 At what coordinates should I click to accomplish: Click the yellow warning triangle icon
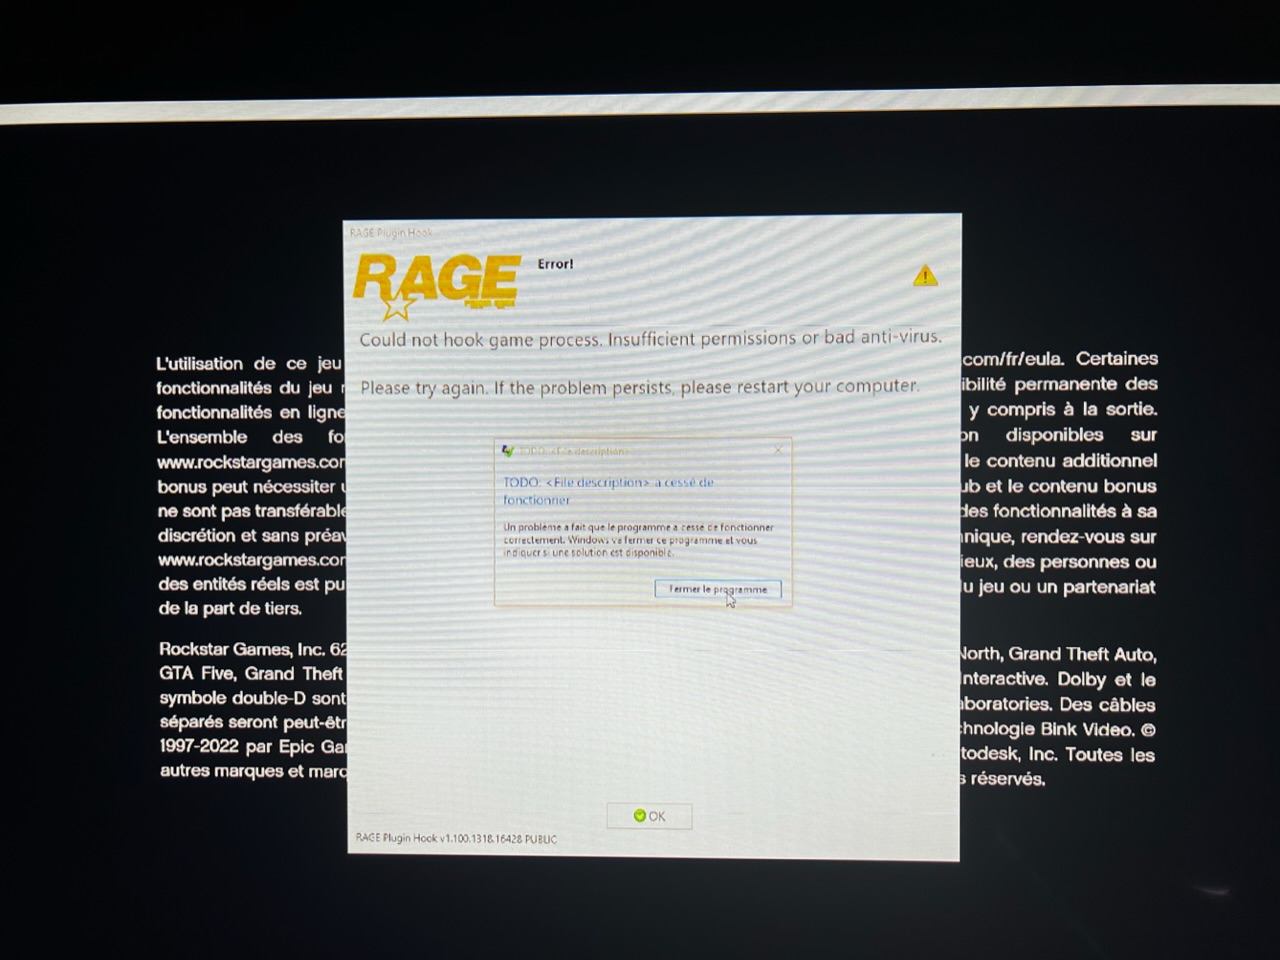(x=925, y=275)
